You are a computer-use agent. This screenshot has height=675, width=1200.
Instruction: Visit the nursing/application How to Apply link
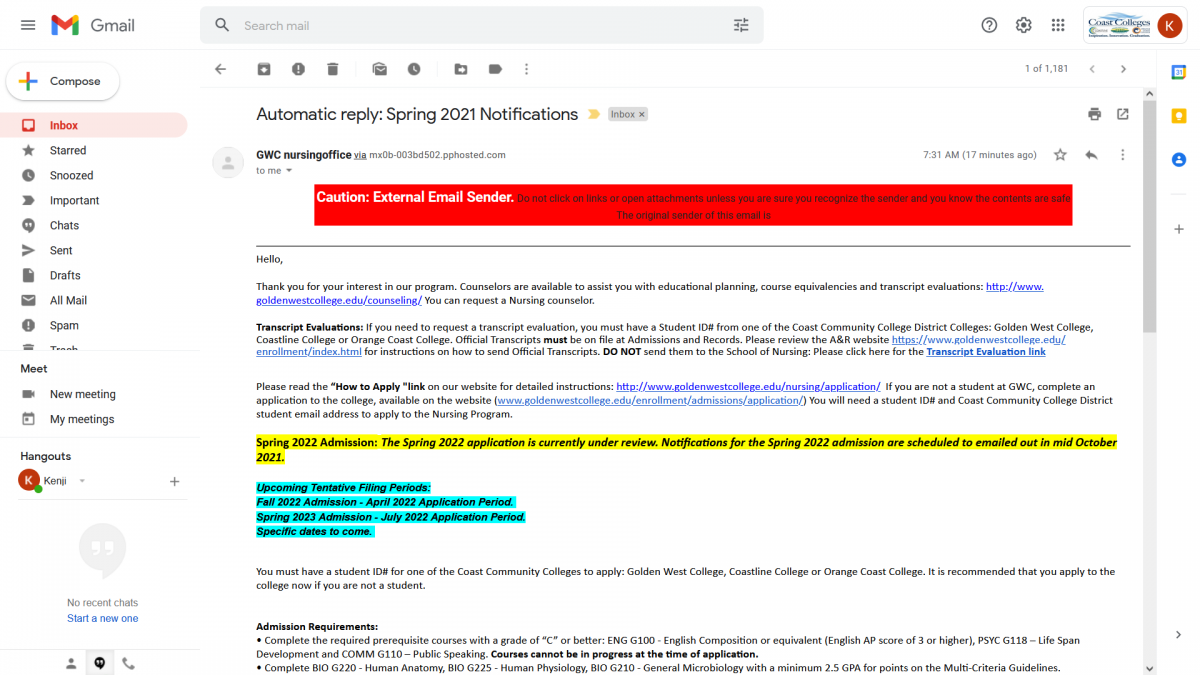tap(748, 386)
